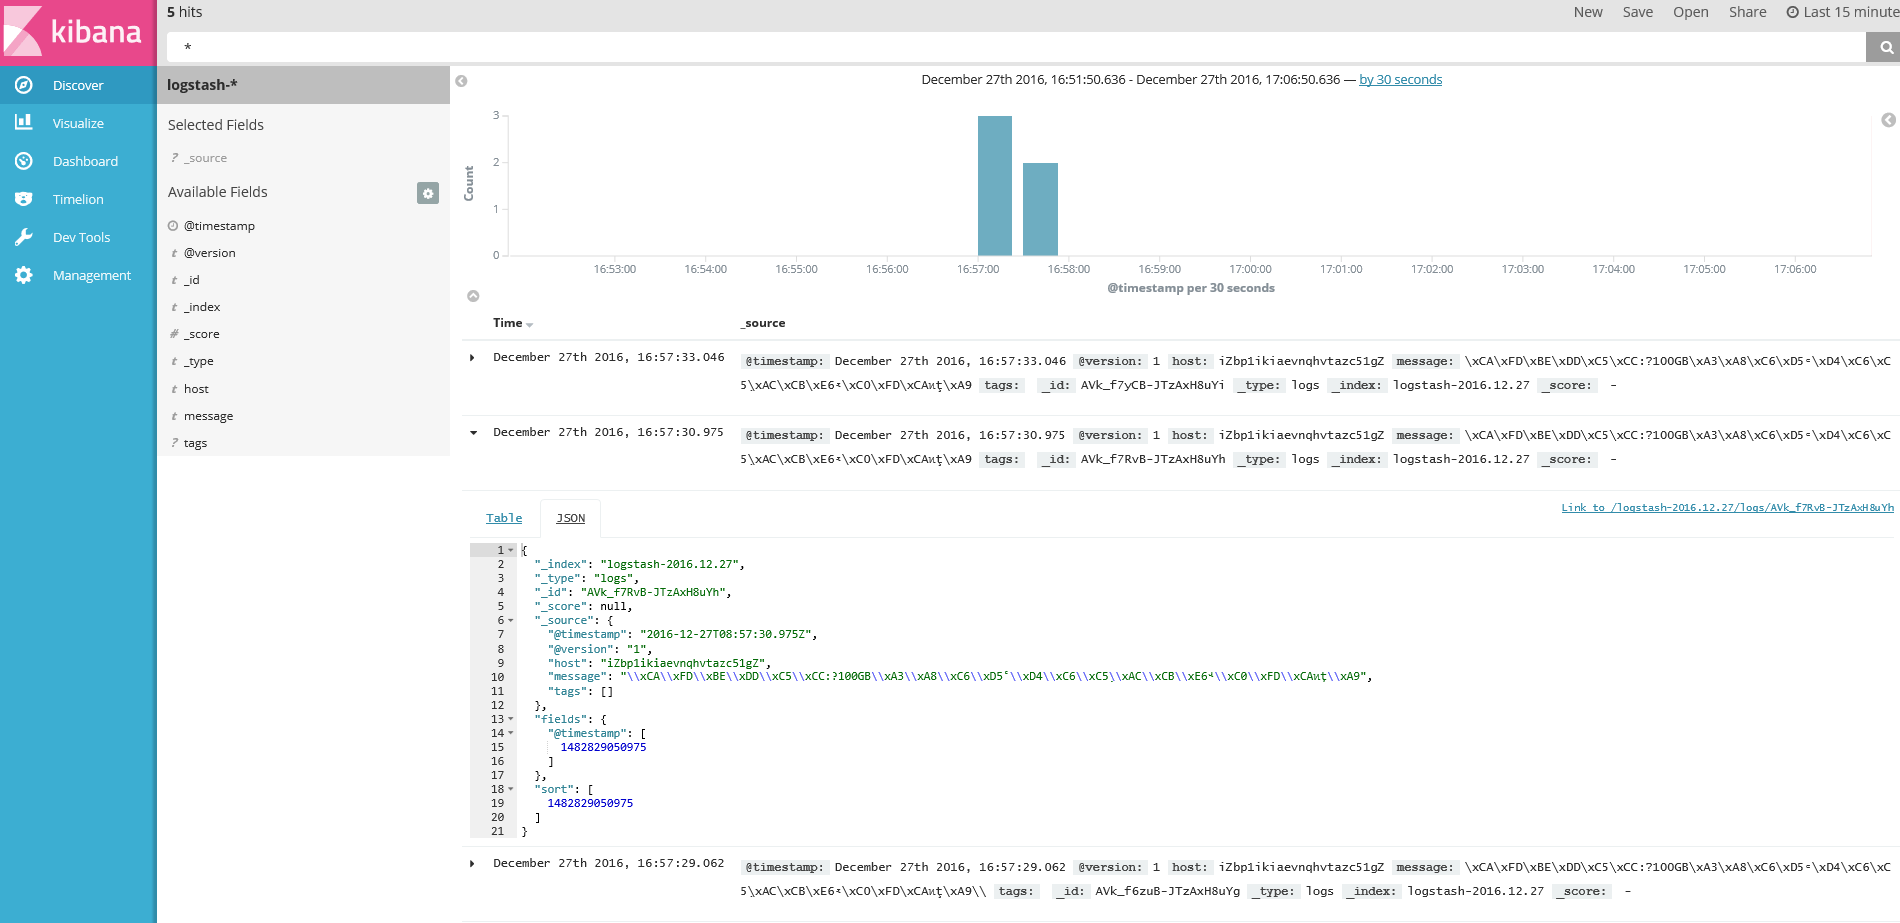Collapse the 16:57:30.975 log row
The width and height of the screenshot is (1900, 923).
click(473, 432)
